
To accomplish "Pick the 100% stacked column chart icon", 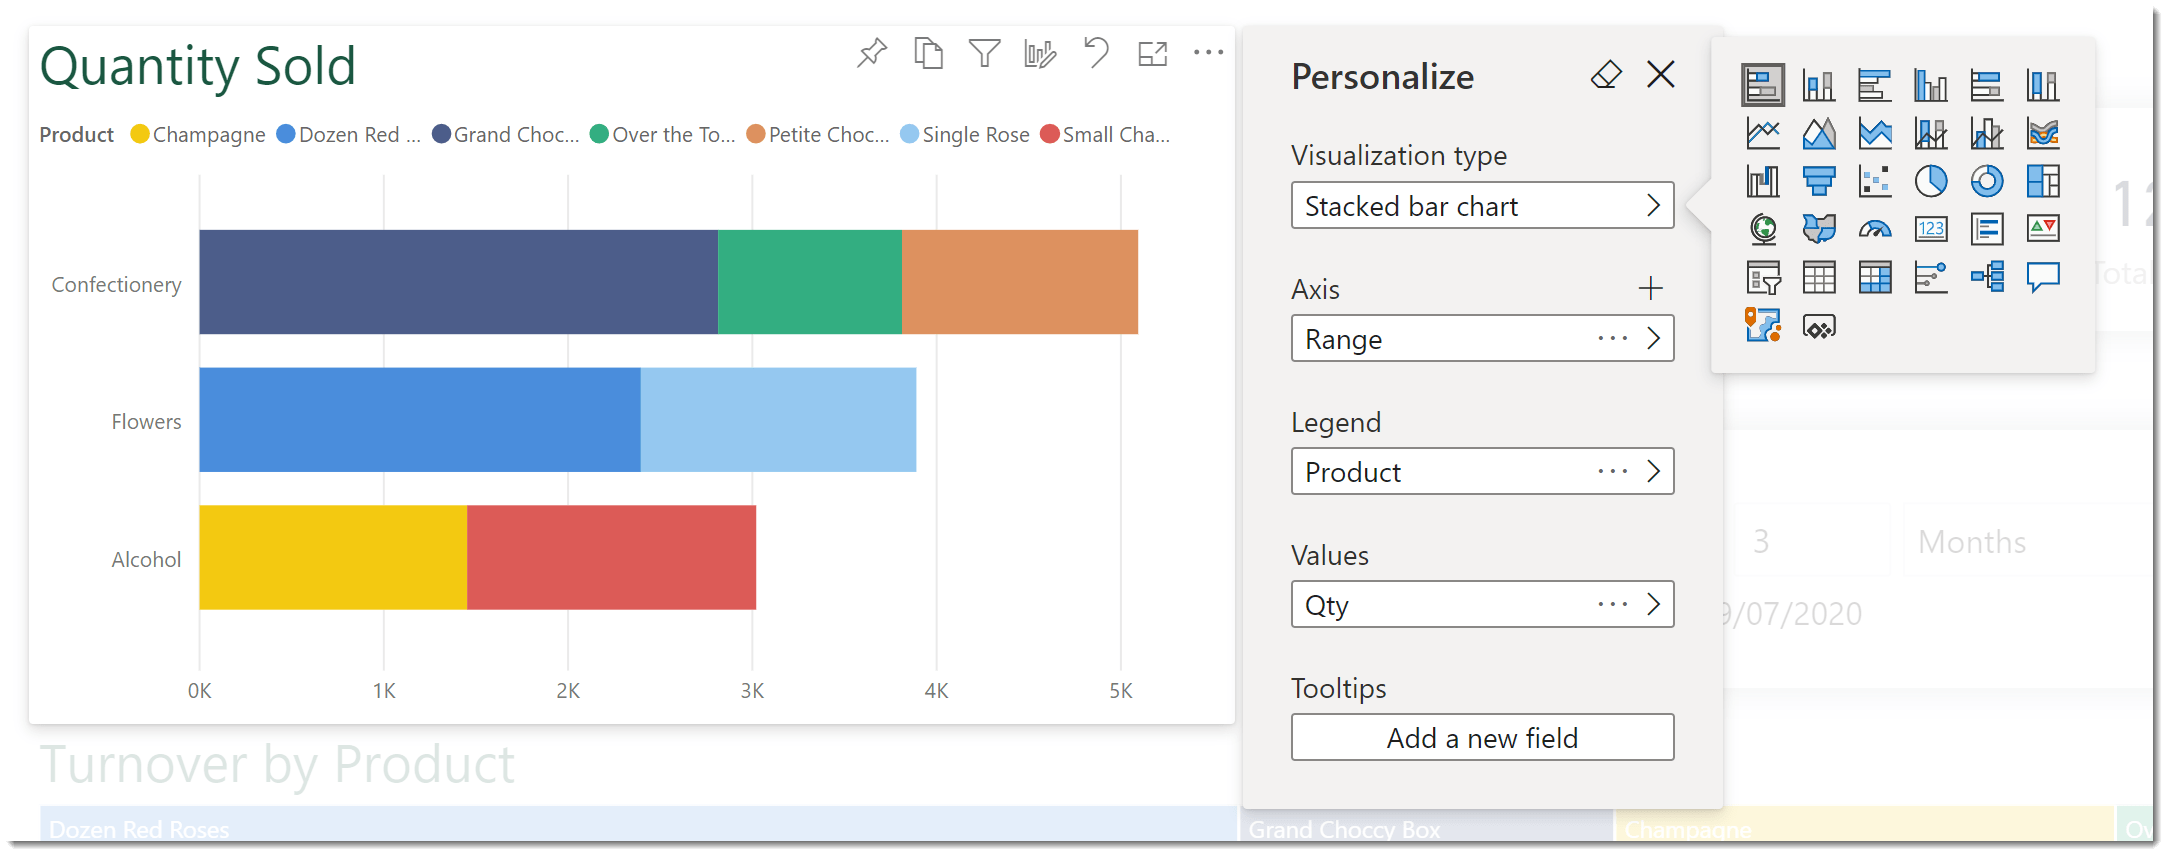I will click(x=2043, y=85).
